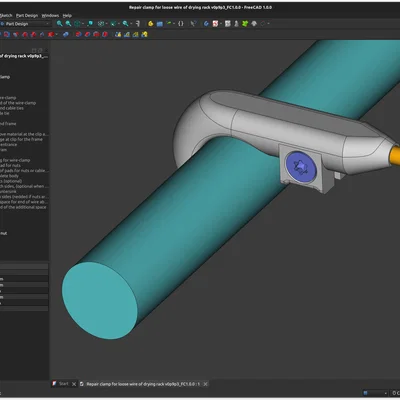400x400 pixels.
Task: Open the Help menu
Action: coord(67,16)
